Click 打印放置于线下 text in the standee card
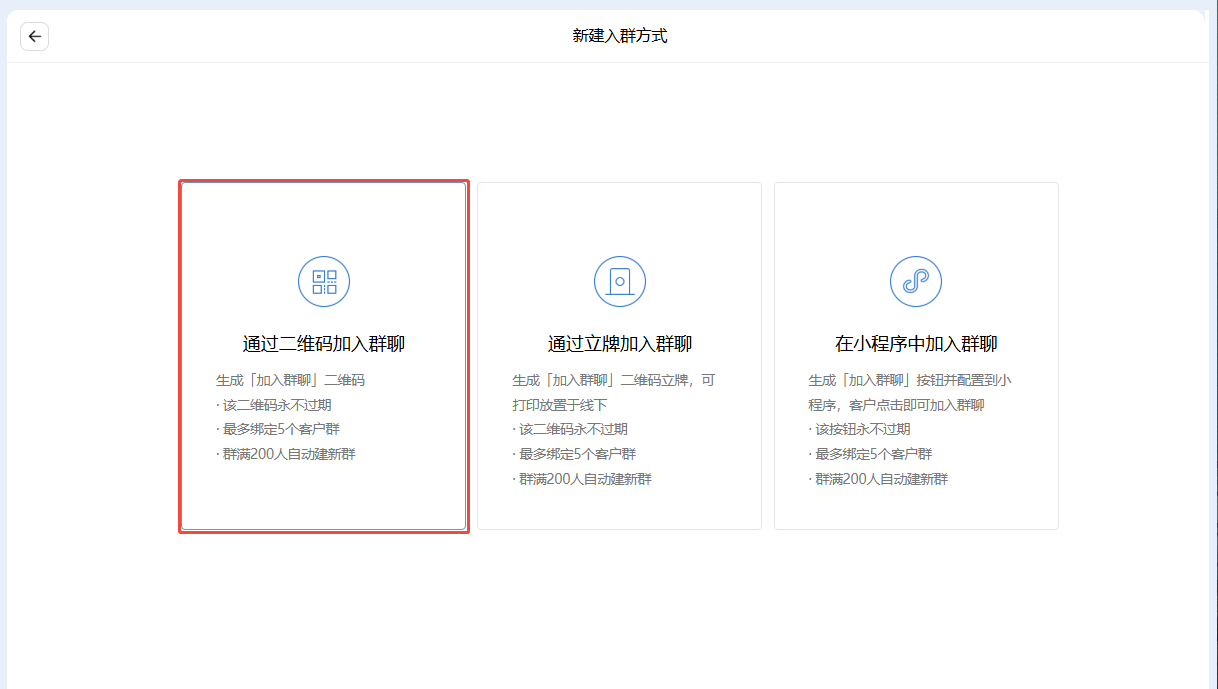Screen dimensions: 1218x689 point(560,405)
